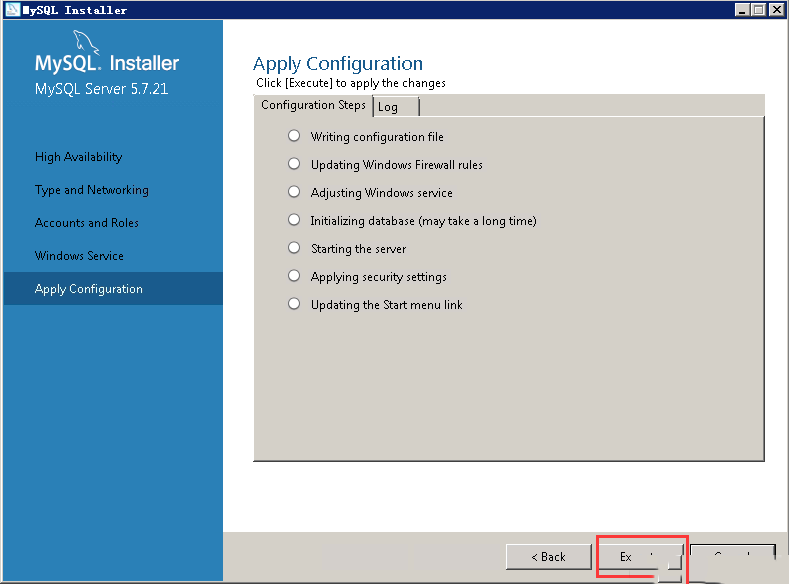Select the Updating Windows Firewall rules circle
This screenshot has width=789, height=584.
point(294,164)
